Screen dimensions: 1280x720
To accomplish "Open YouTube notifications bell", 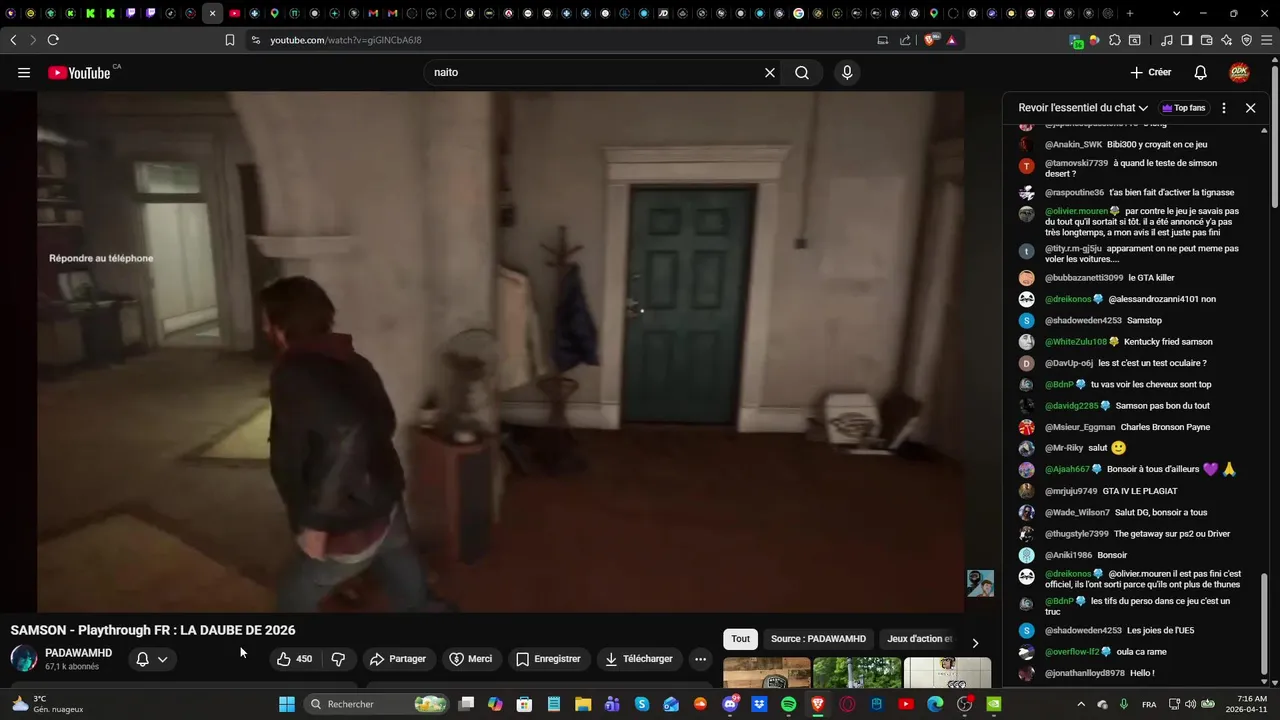I will click(x=1201, y=72).
